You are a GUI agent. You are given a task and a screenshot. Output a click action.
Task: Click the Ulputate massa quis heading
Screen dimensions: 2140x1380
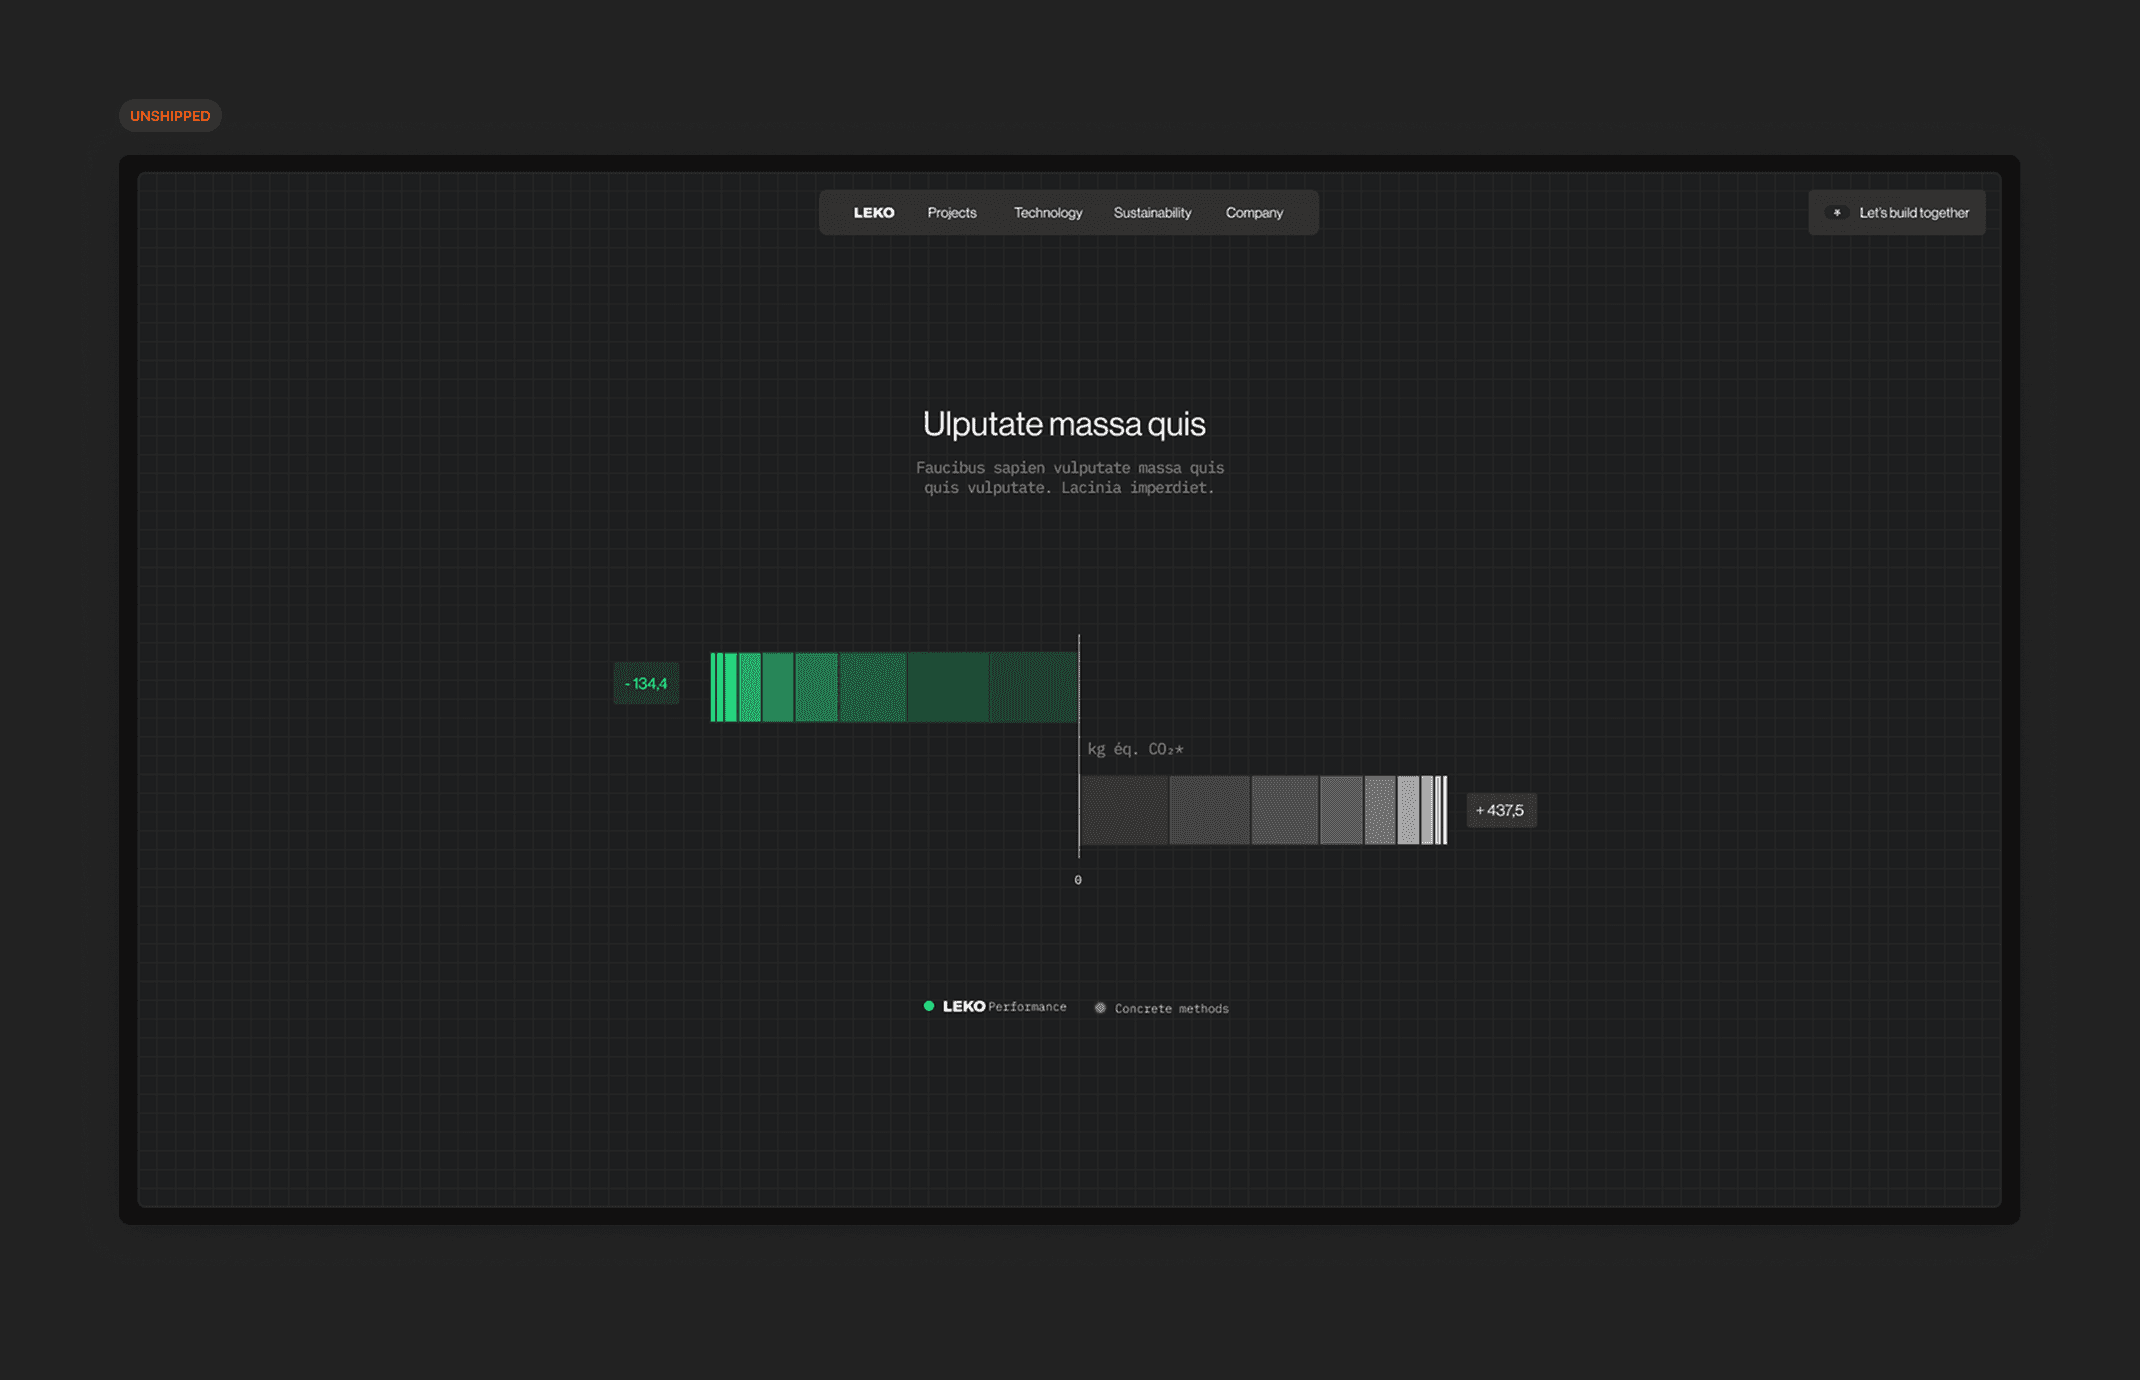click(1064, 424)
